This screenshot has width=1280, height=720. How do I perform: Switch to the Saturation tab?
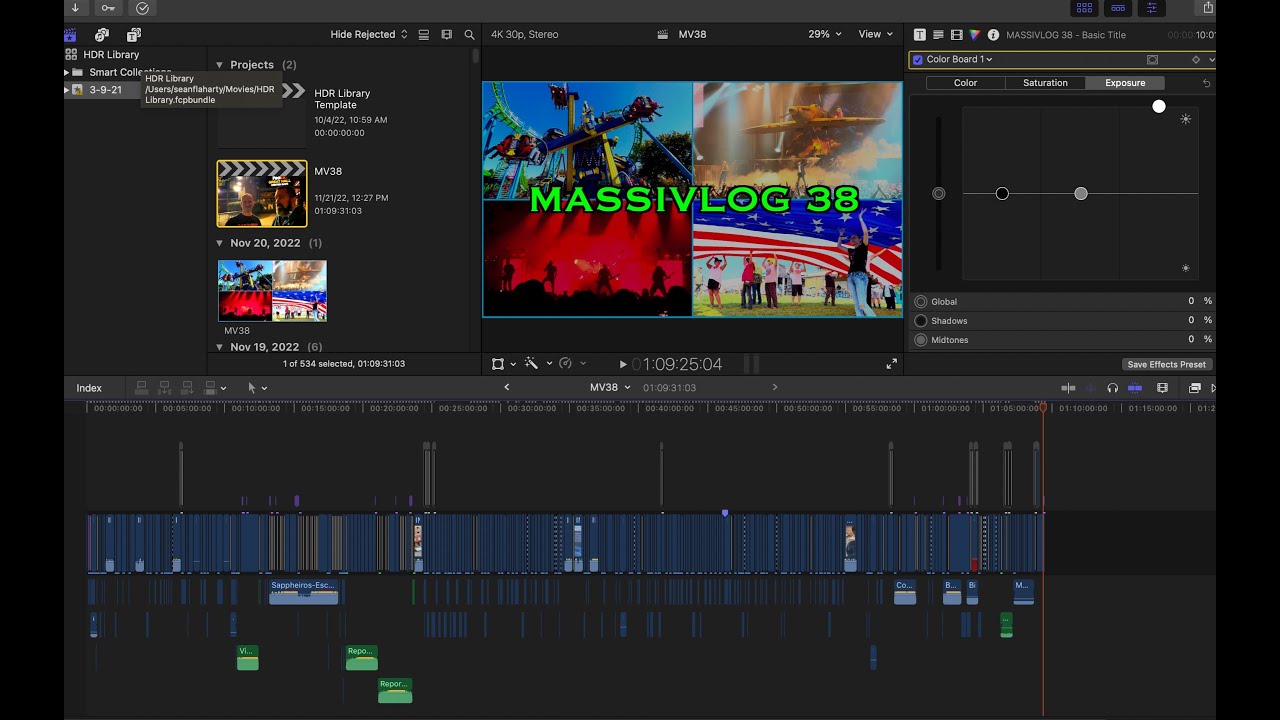coord(1045,83)
